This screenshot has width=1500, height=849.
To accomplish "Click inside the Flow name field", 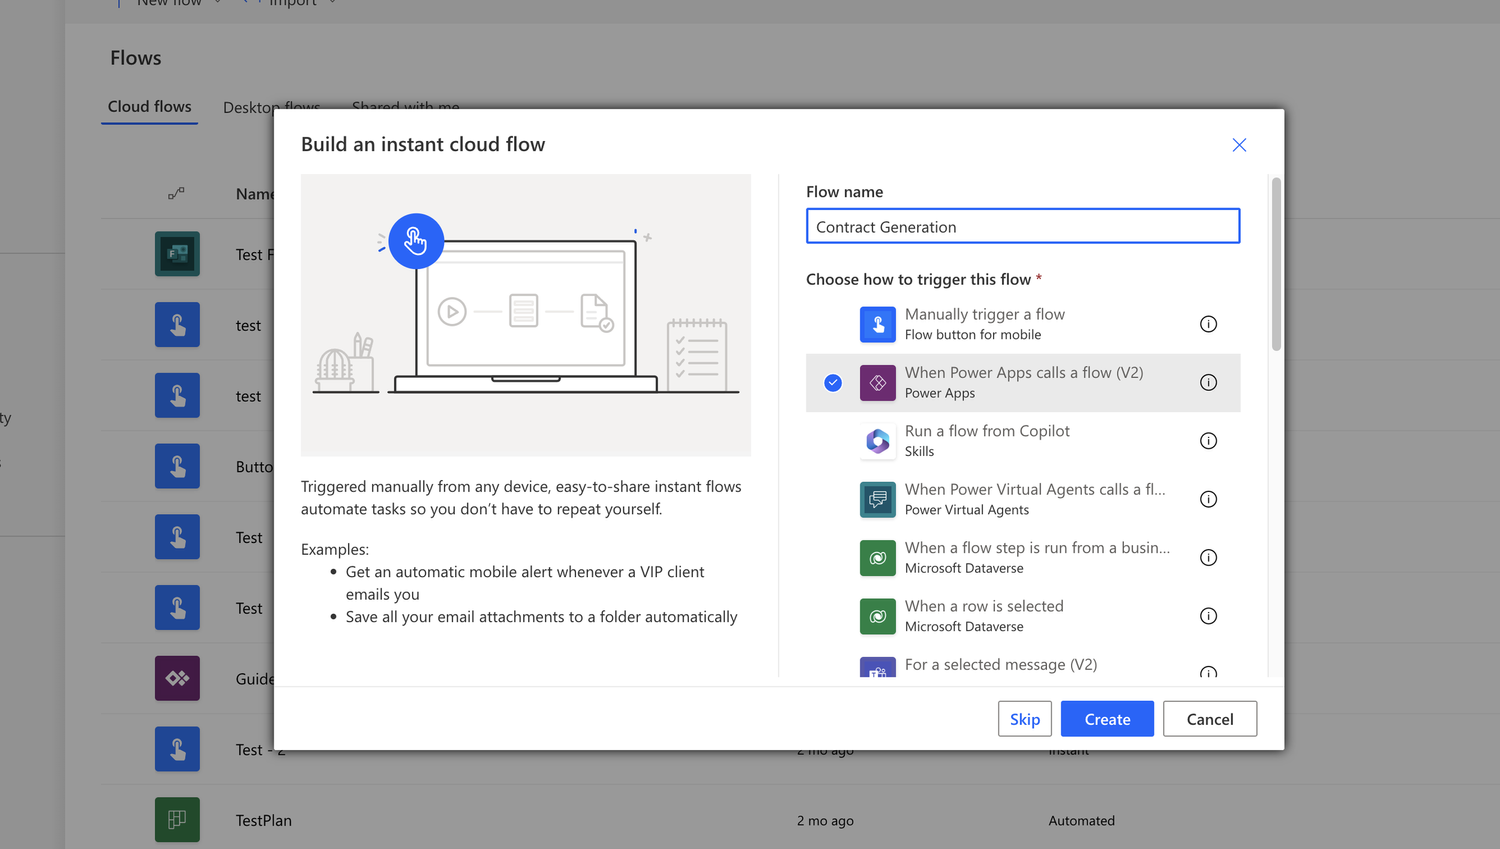I will tap(1022, 226).
